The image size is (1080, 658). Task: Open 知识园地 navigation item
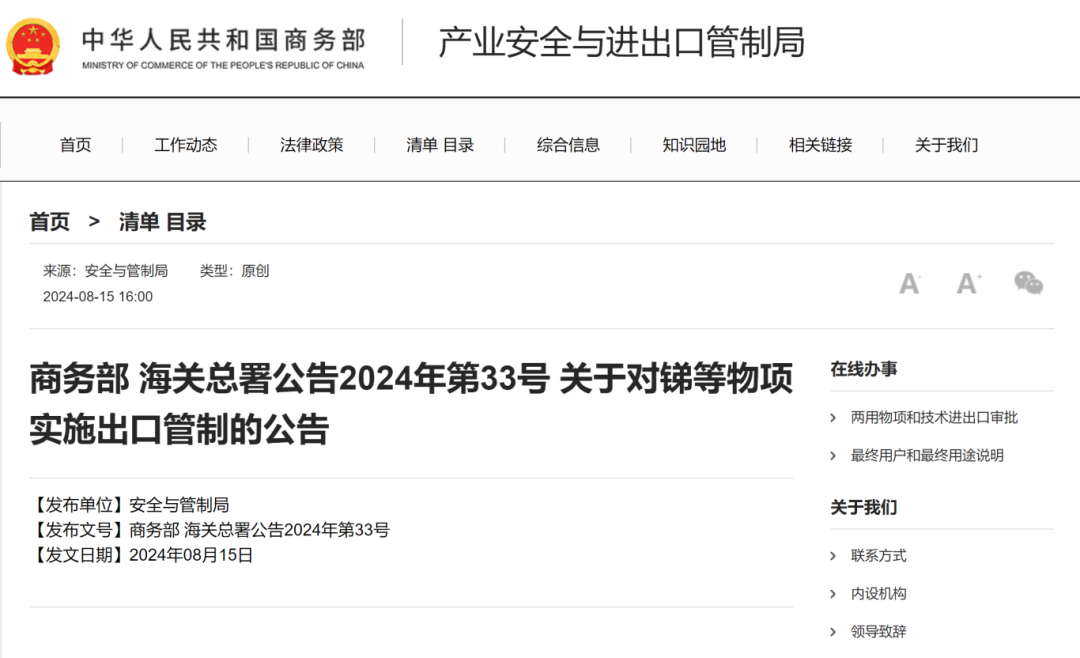694,145
